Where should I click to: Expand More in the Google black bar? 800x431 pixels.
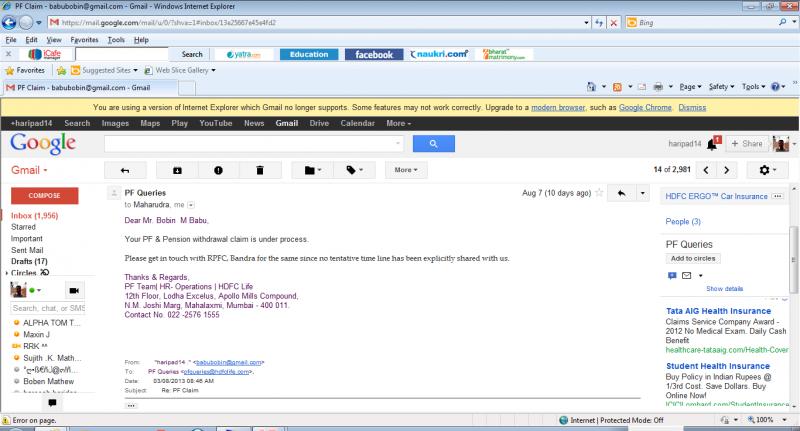[x=398, y=123]
